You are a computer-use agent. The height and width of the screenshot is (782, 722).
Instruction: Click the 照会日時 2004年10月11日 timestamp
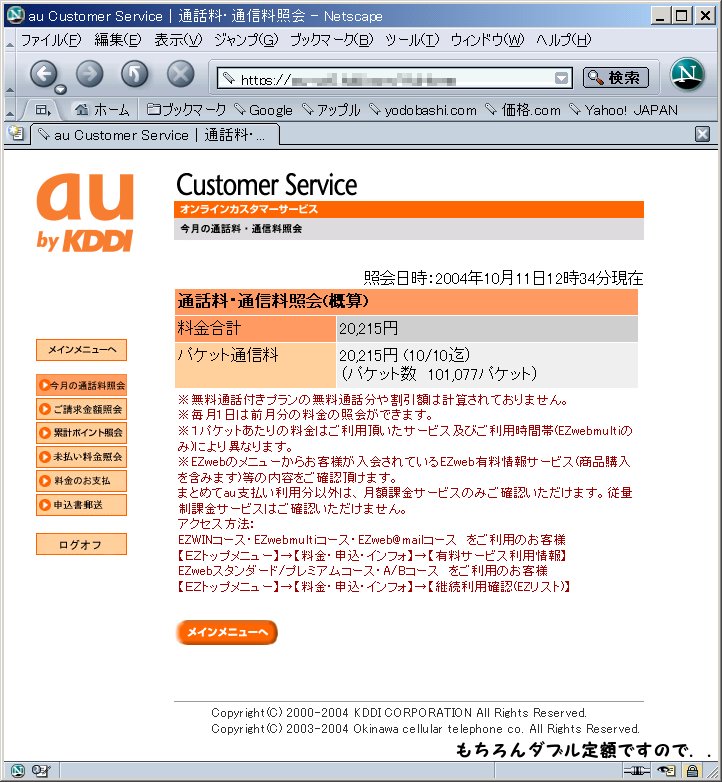[503, 278]
